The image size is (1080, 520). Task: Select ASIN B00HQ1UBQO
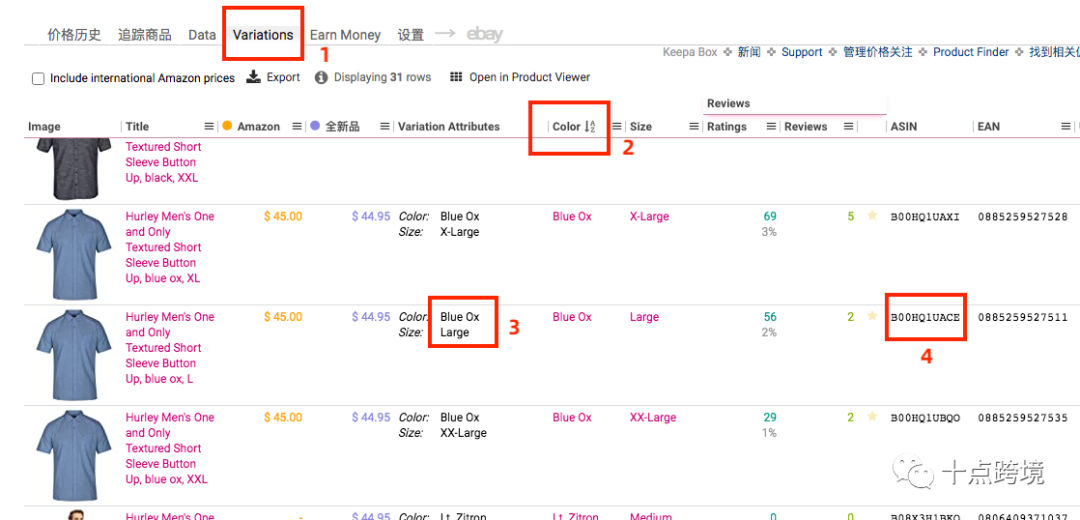pyautogui.click(x=925, y=418)
